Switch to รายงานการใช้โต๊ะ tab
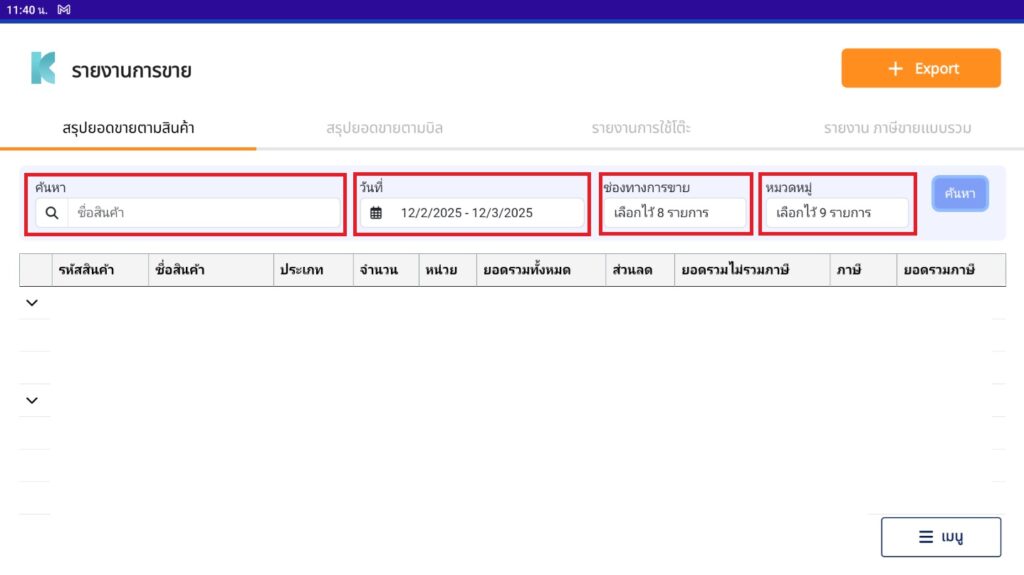This screenshot has width=1024, height=575. coord(641,129)
